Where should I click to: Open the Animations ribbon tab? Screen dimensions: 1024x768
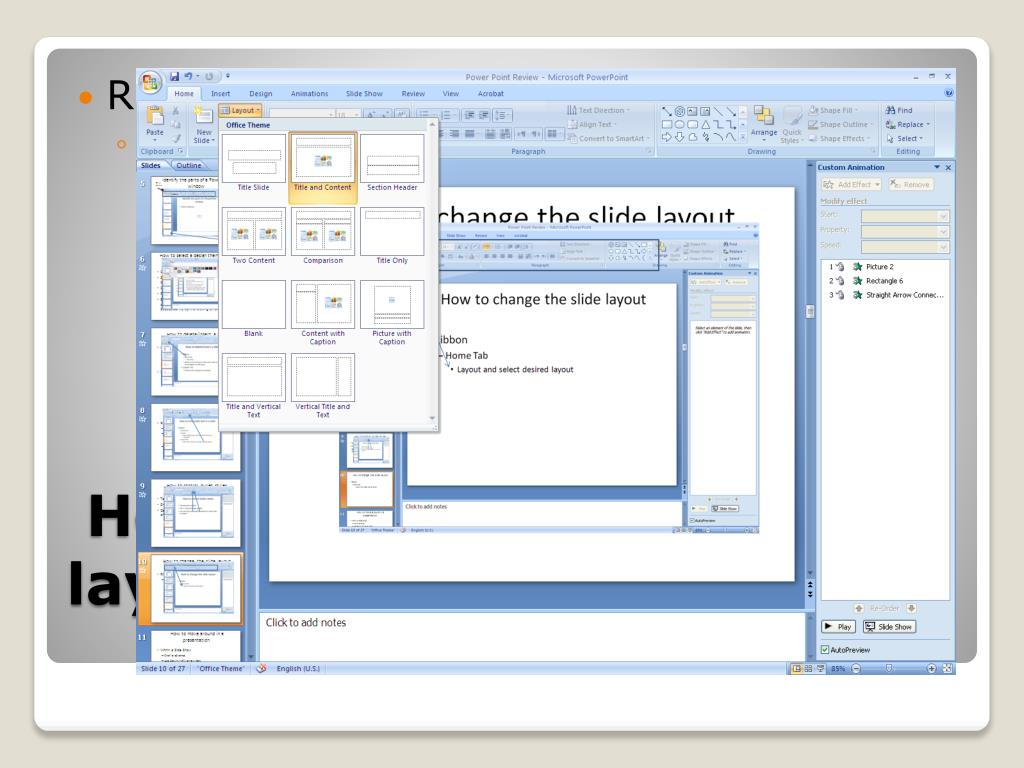pos(310,93)
